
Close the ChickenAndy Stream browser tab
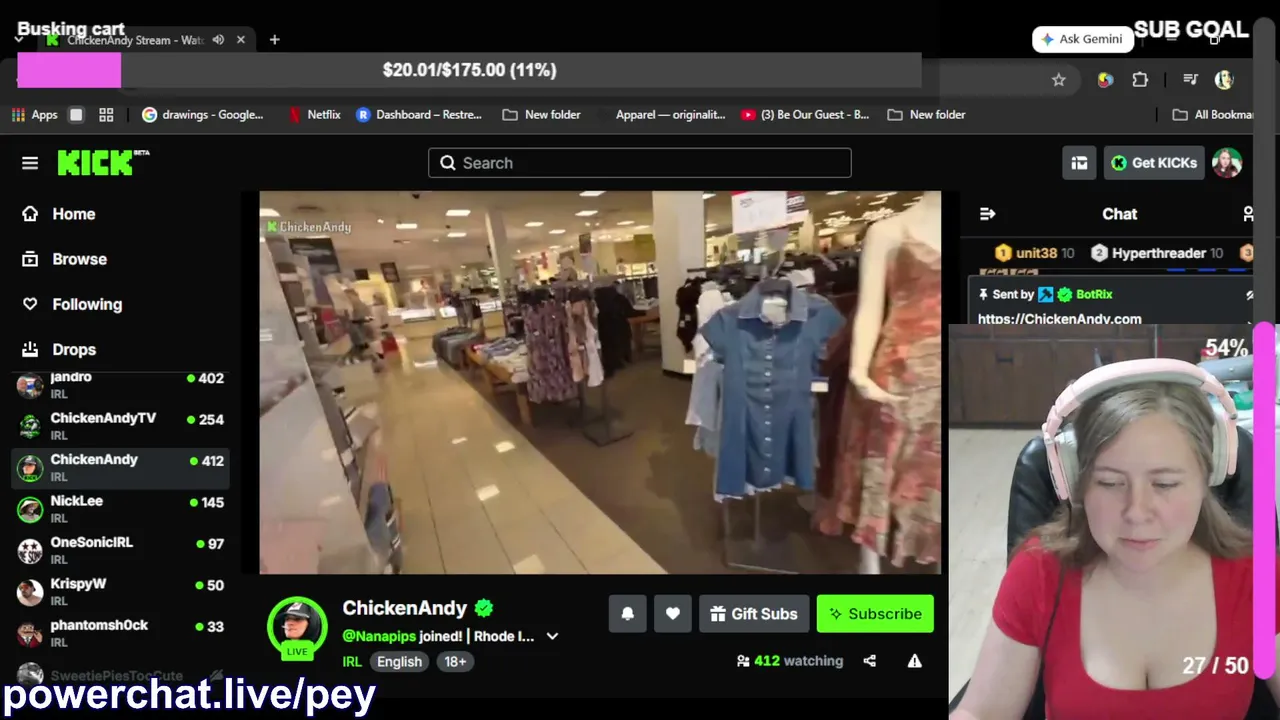[x=241, y=40]
